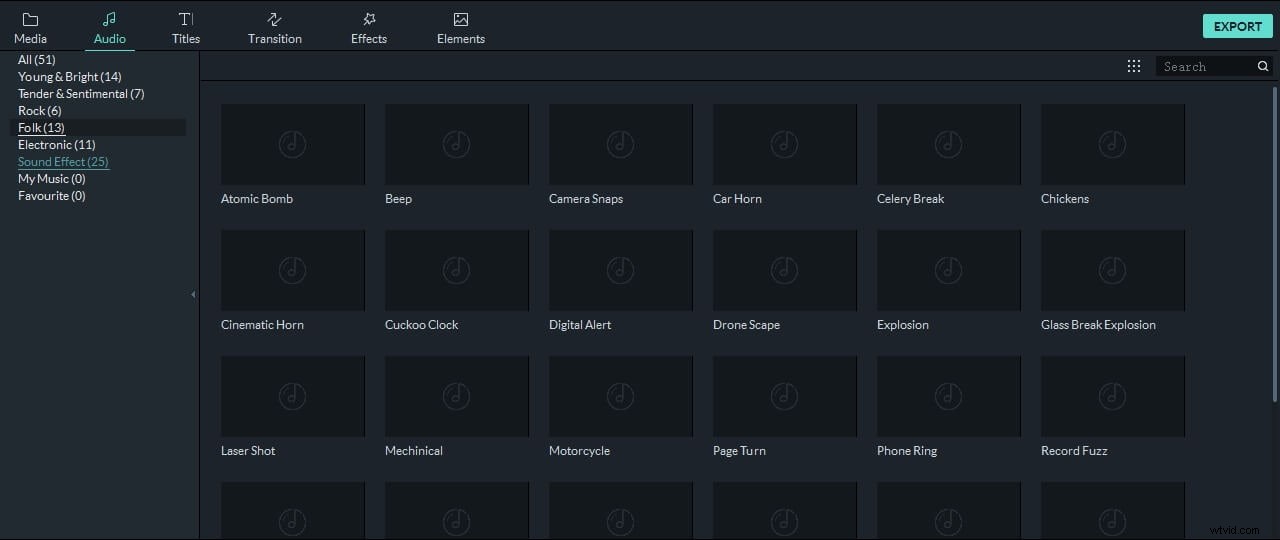1280x540 pixels.
Task: Select the Folk (13) category
Action: [98, 128]
